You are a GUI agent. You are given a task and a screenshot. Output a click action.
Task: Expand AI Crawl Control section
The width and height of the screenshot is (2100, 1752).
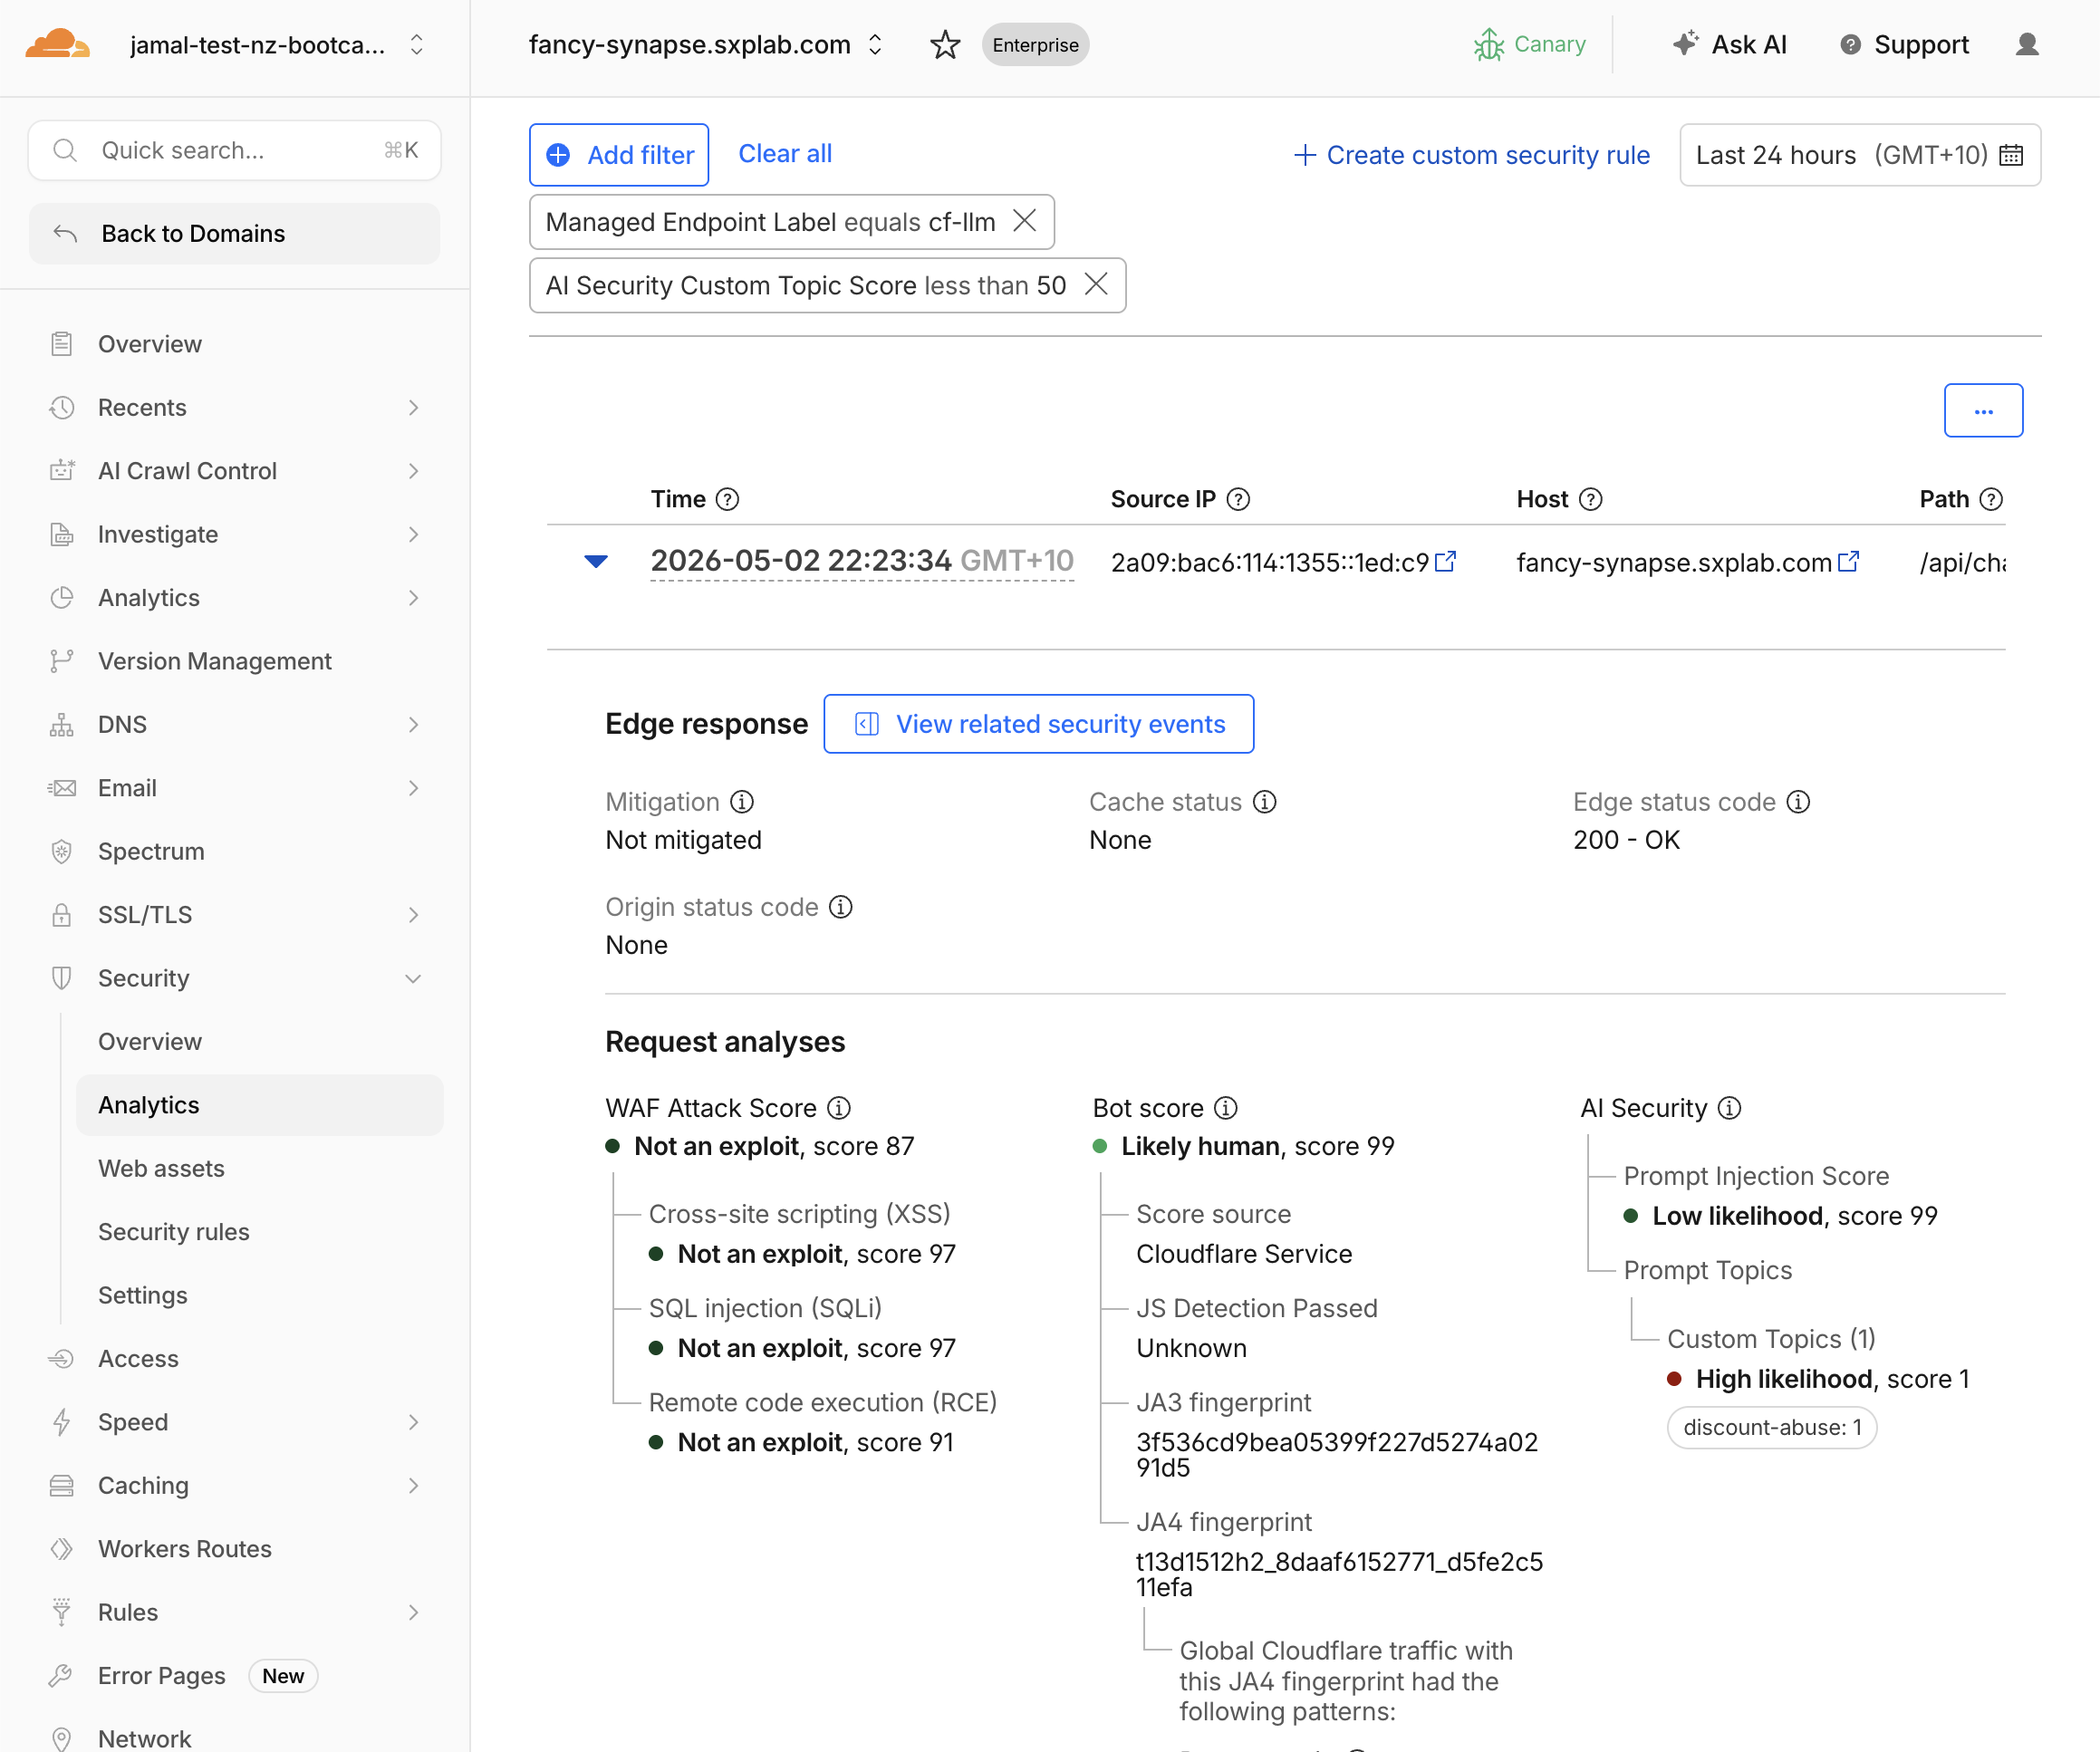tap(235, 471)
